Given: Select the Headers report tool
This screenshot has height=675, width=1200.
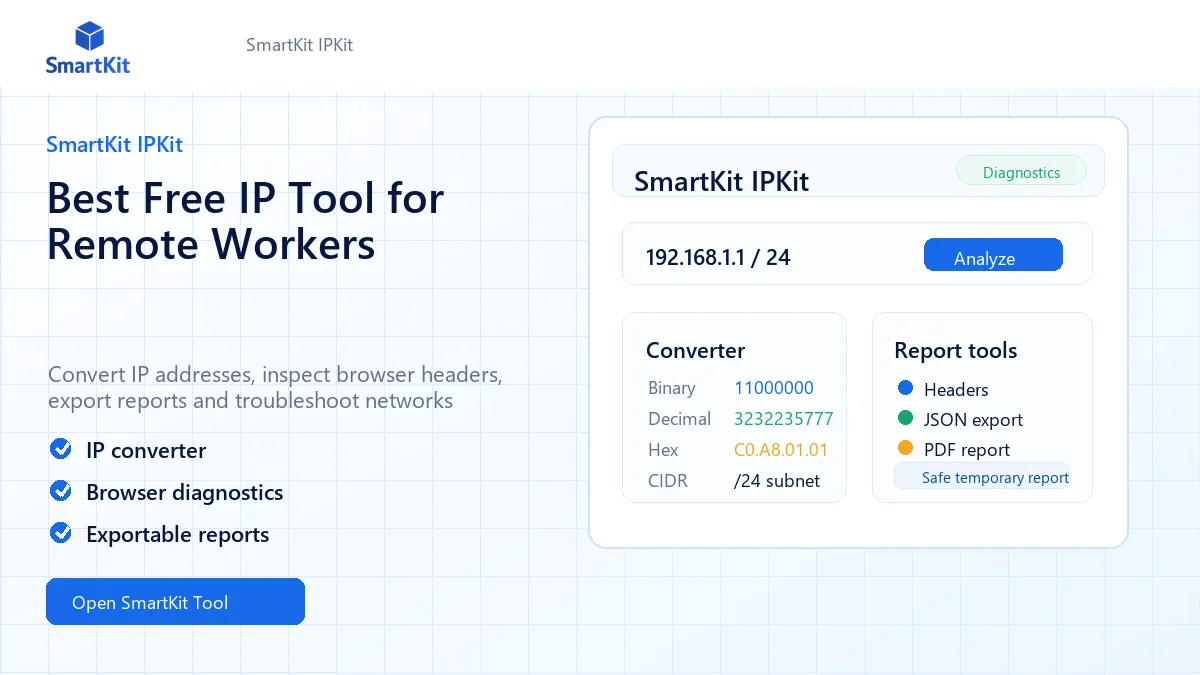Looking at the screenshot, I should 956,389.
